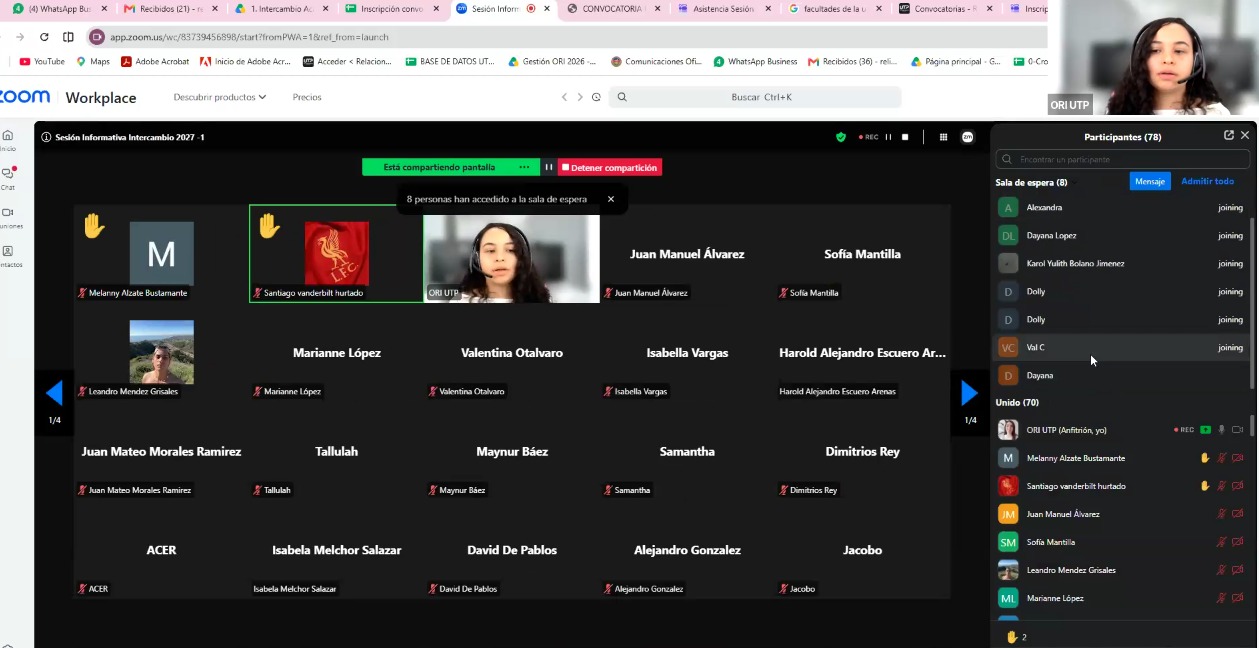Click the meeting info icon beside session title

(46, 137)
